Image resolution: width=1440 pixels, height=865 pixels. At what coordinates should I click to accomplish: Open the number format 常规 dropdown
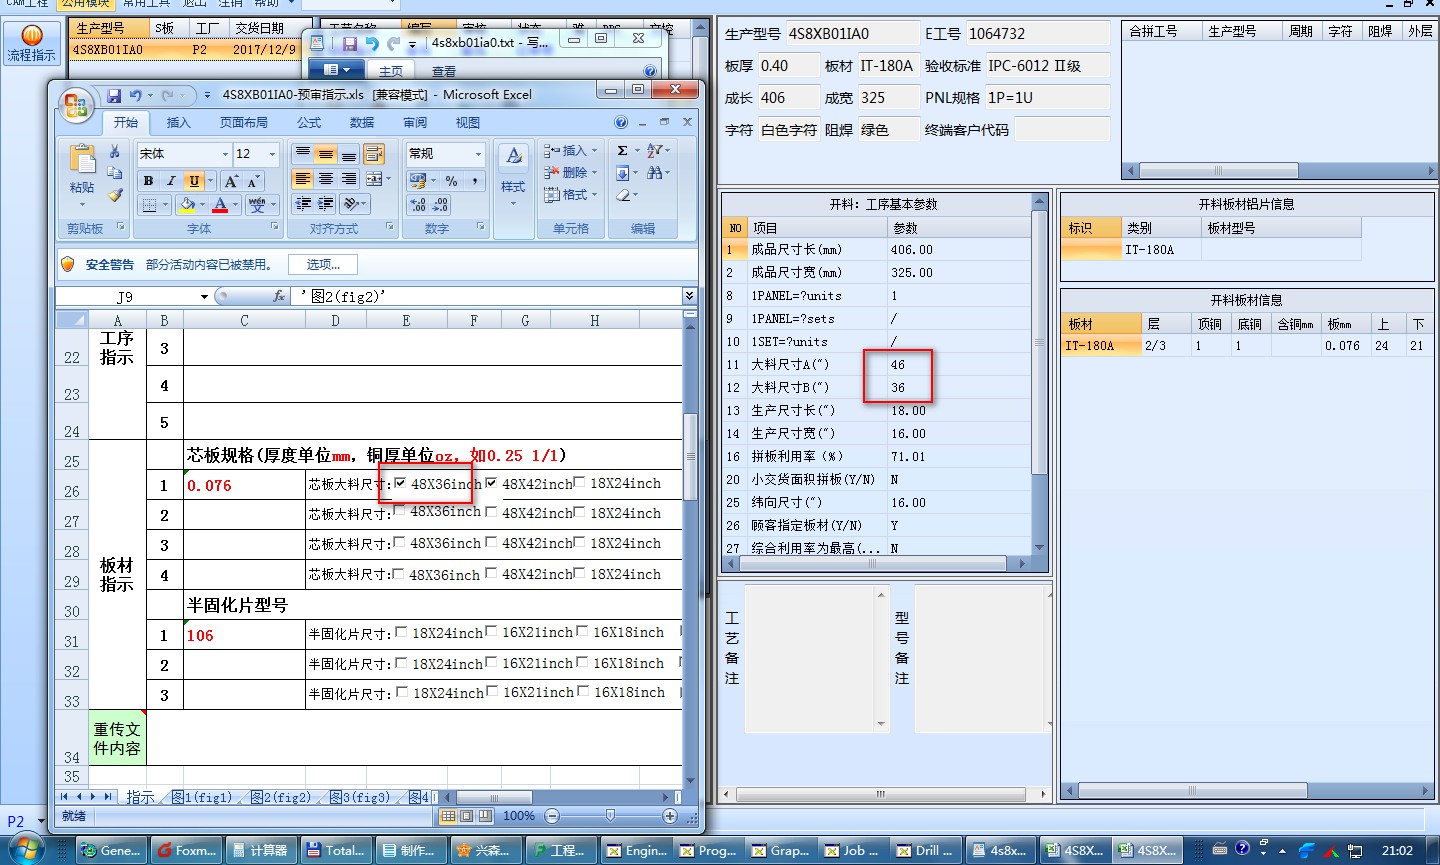coord(478,154)
